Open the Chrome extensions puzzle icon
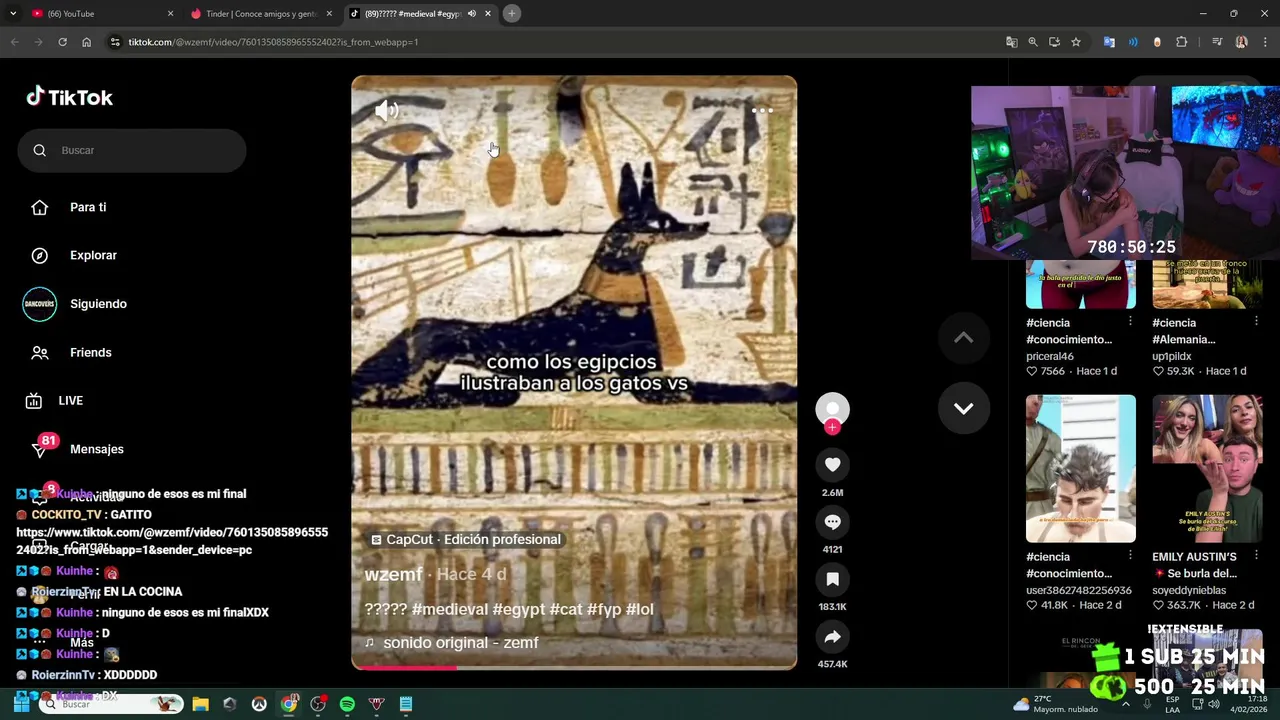This screenshot has width=1280, height=720. (x=1181, y=42)
